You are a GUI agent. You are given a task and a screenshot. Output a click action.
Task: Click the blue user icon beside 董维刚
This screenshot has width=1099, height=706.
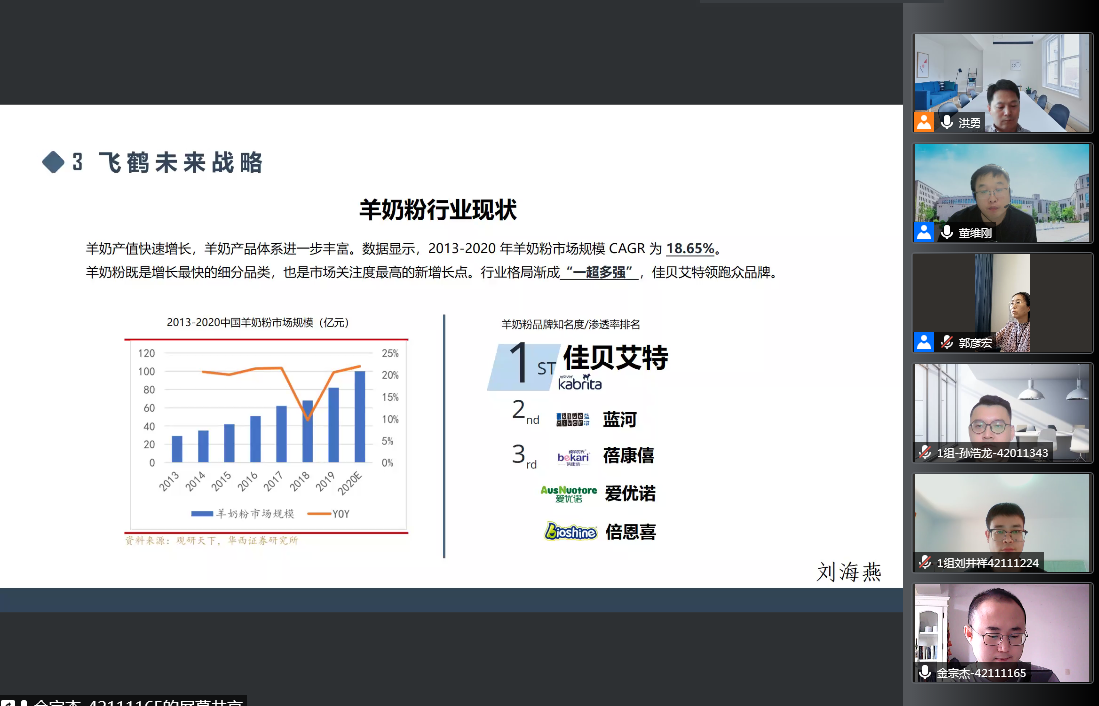(924, 232)
